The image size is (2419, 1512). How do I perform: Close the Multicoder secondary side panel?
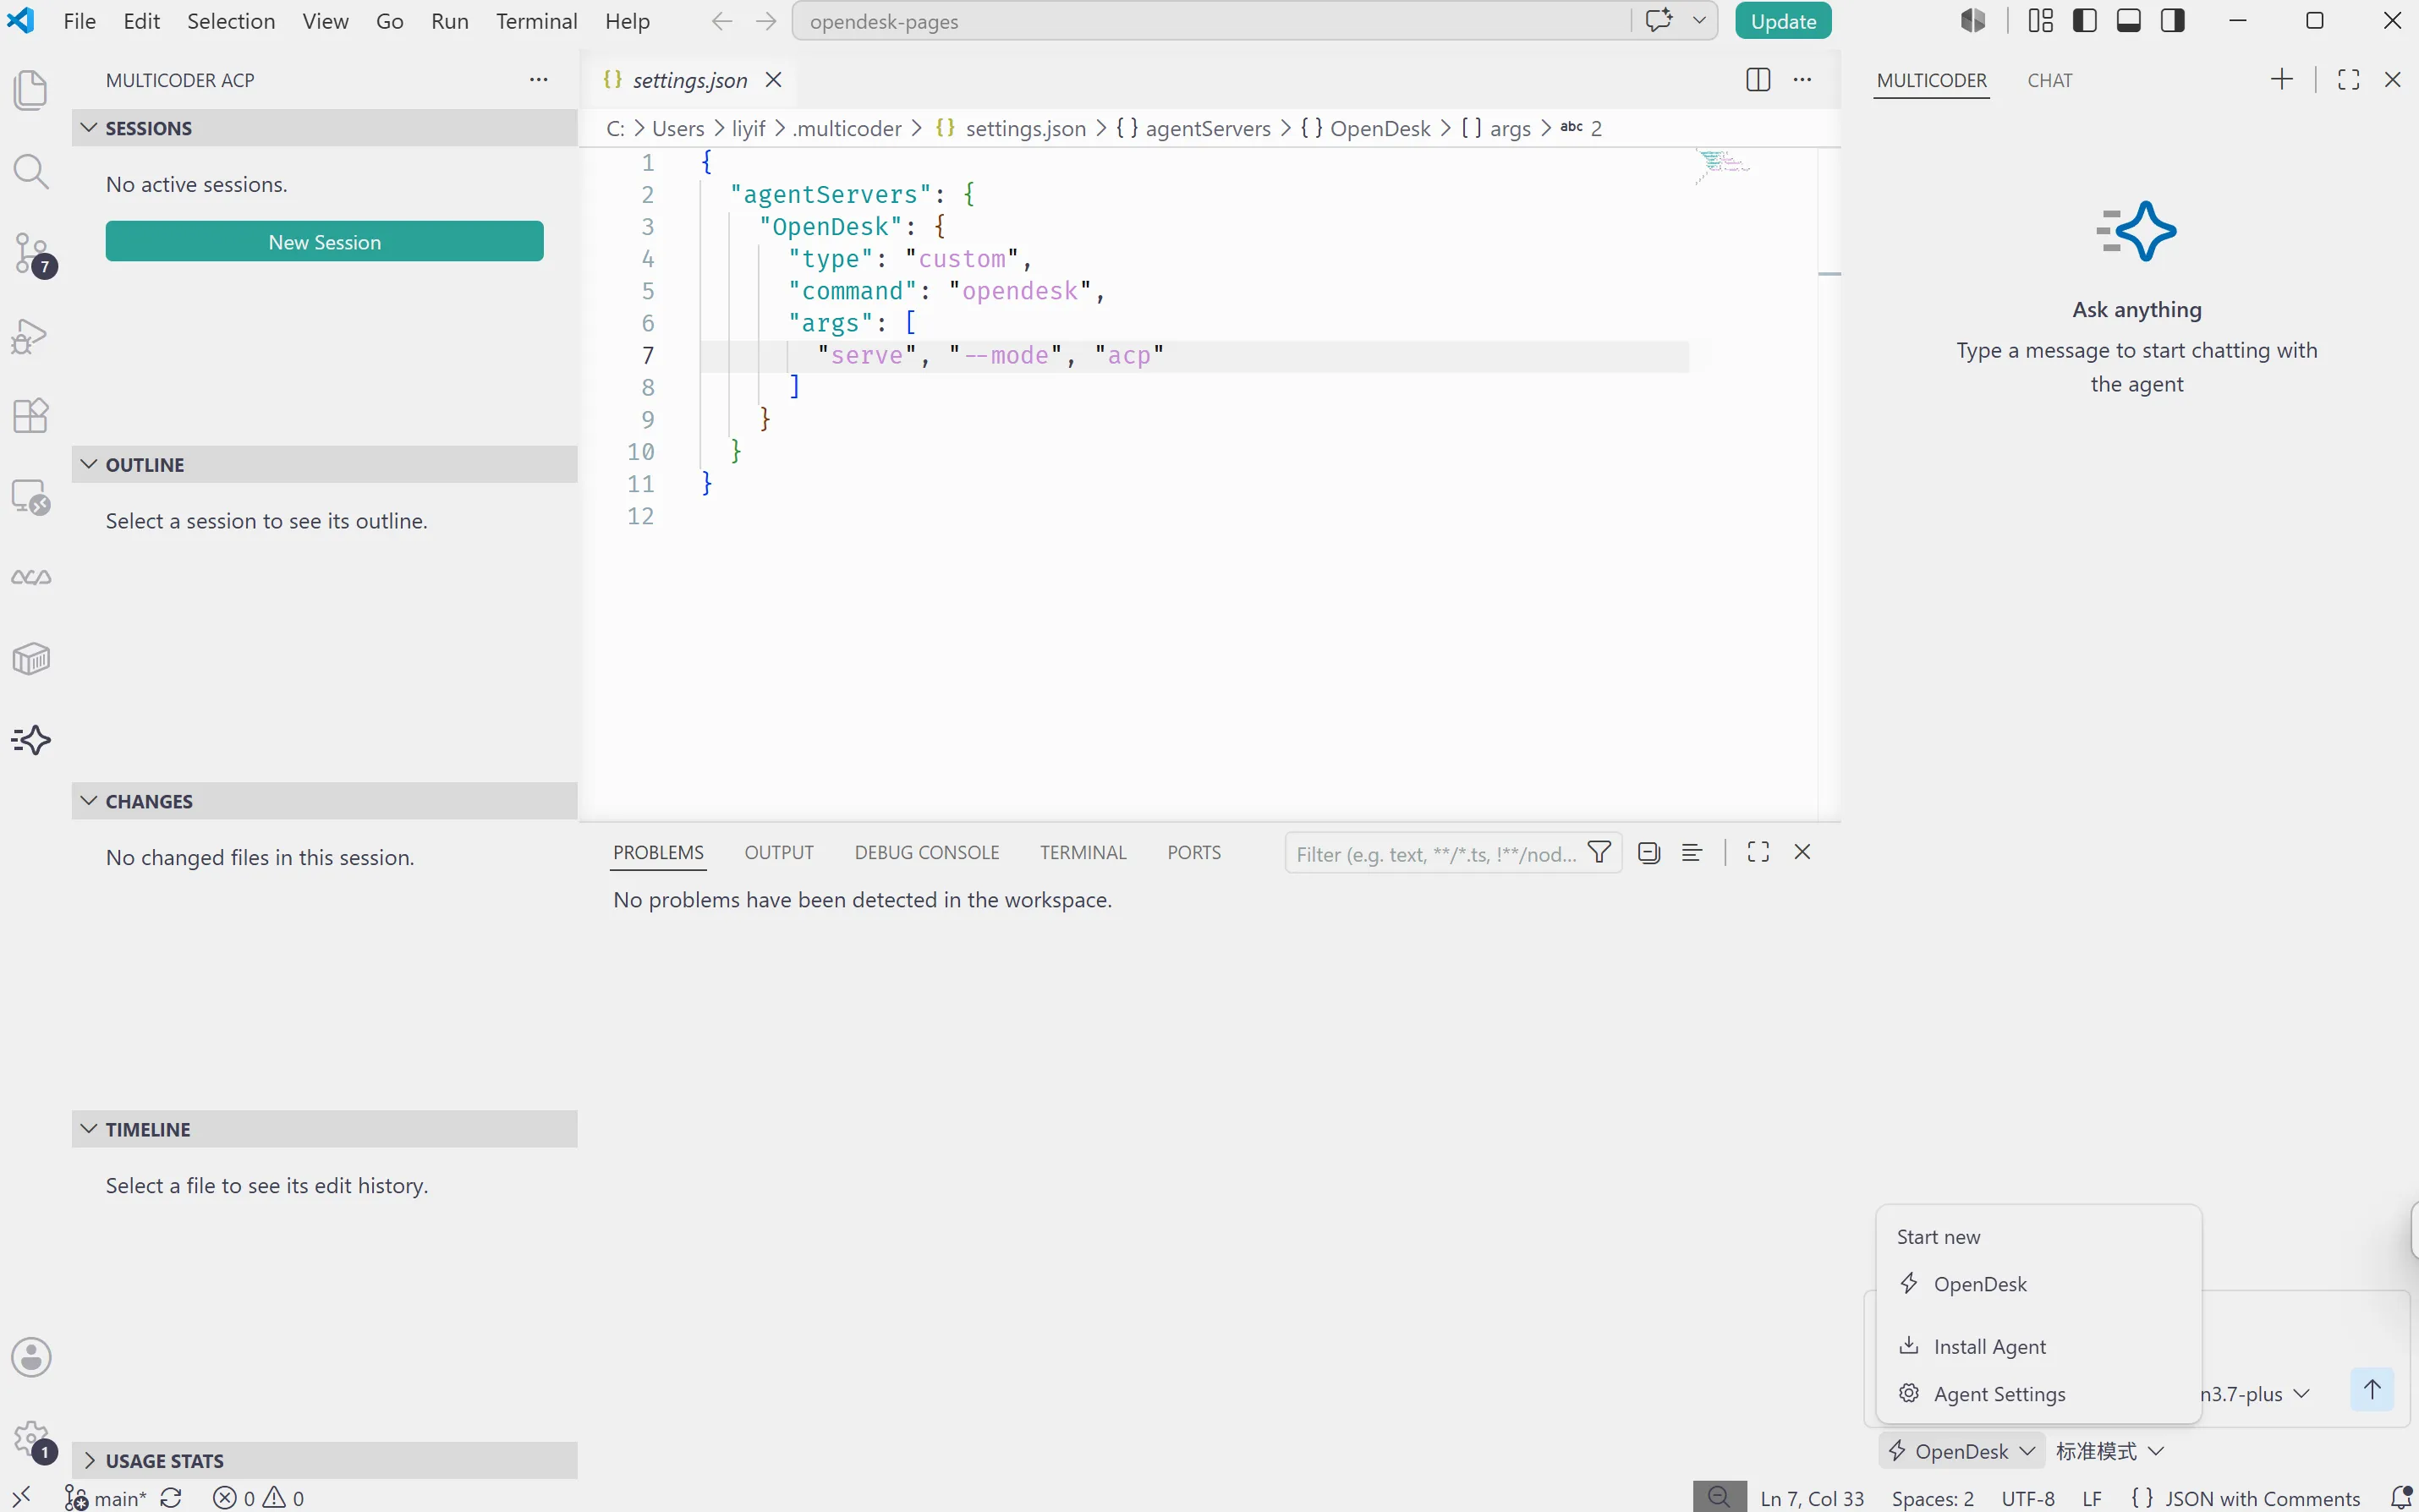2393,80
